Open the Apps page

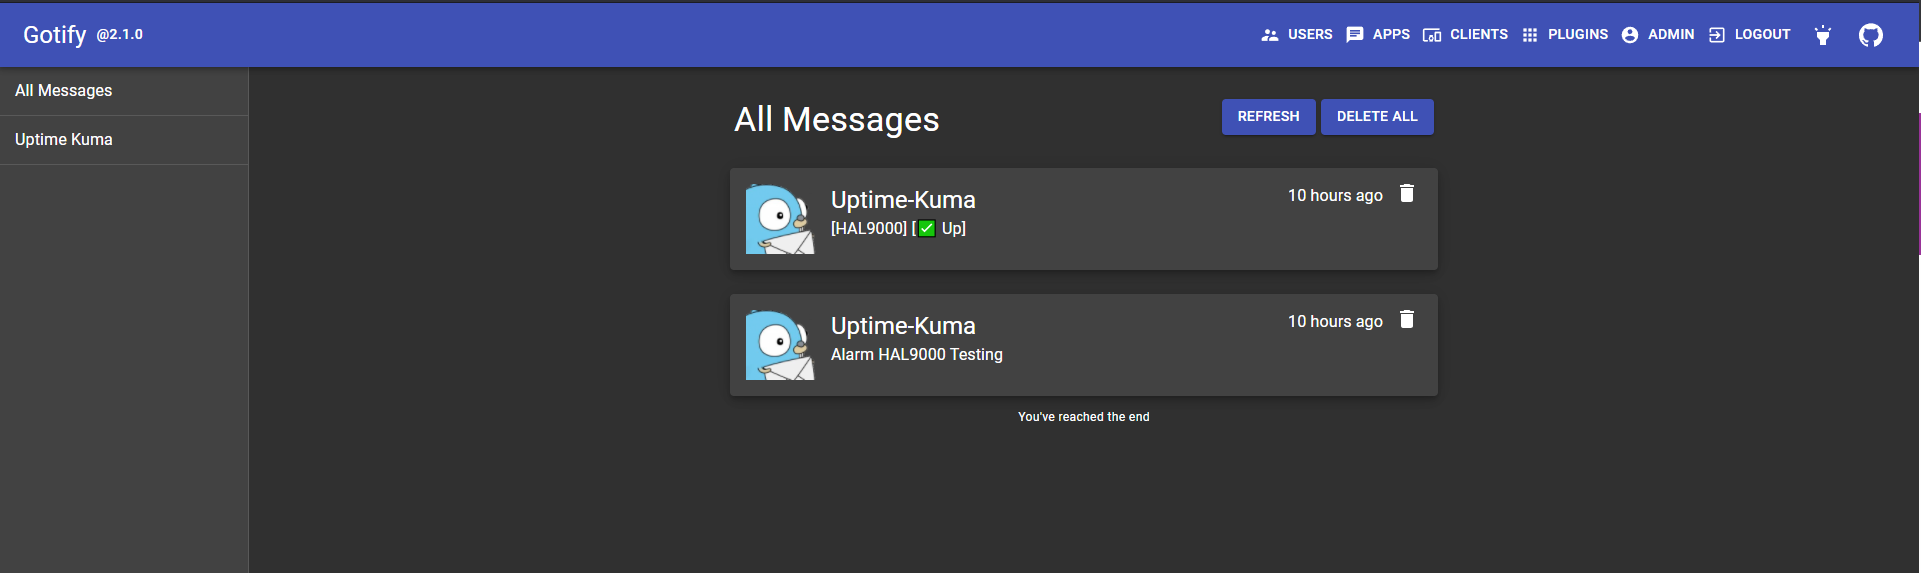tap(1378, 35)
